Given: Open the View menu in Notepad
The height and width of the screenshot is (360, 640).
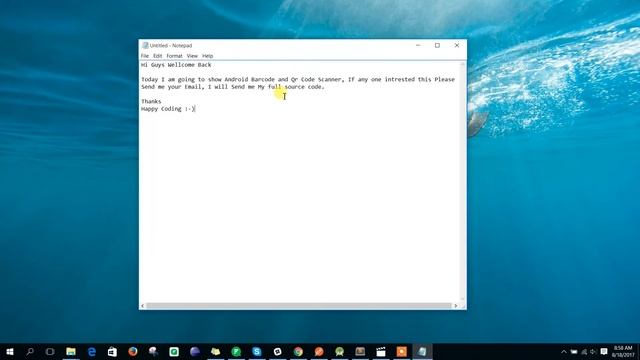Looking at the screenshot, I should (192, 56).
